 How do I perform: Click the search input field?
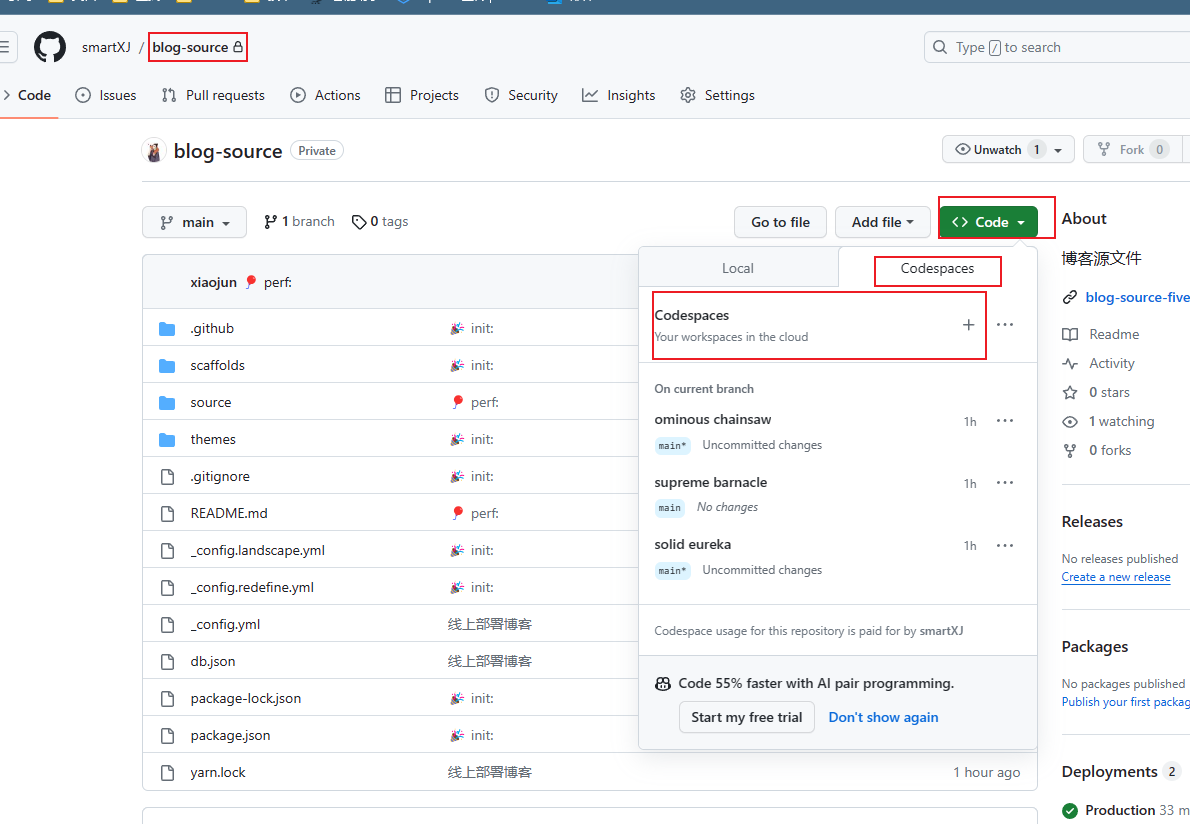pos(1060,47)
